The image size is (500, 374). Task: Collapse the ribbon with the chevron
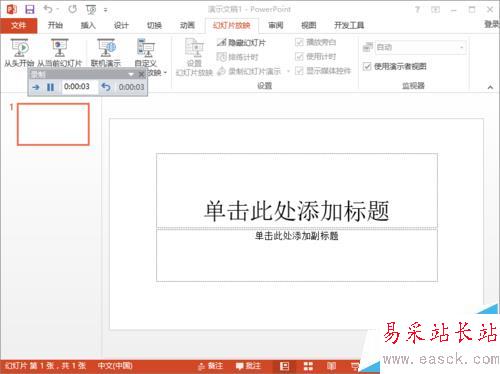pos(490,87)
